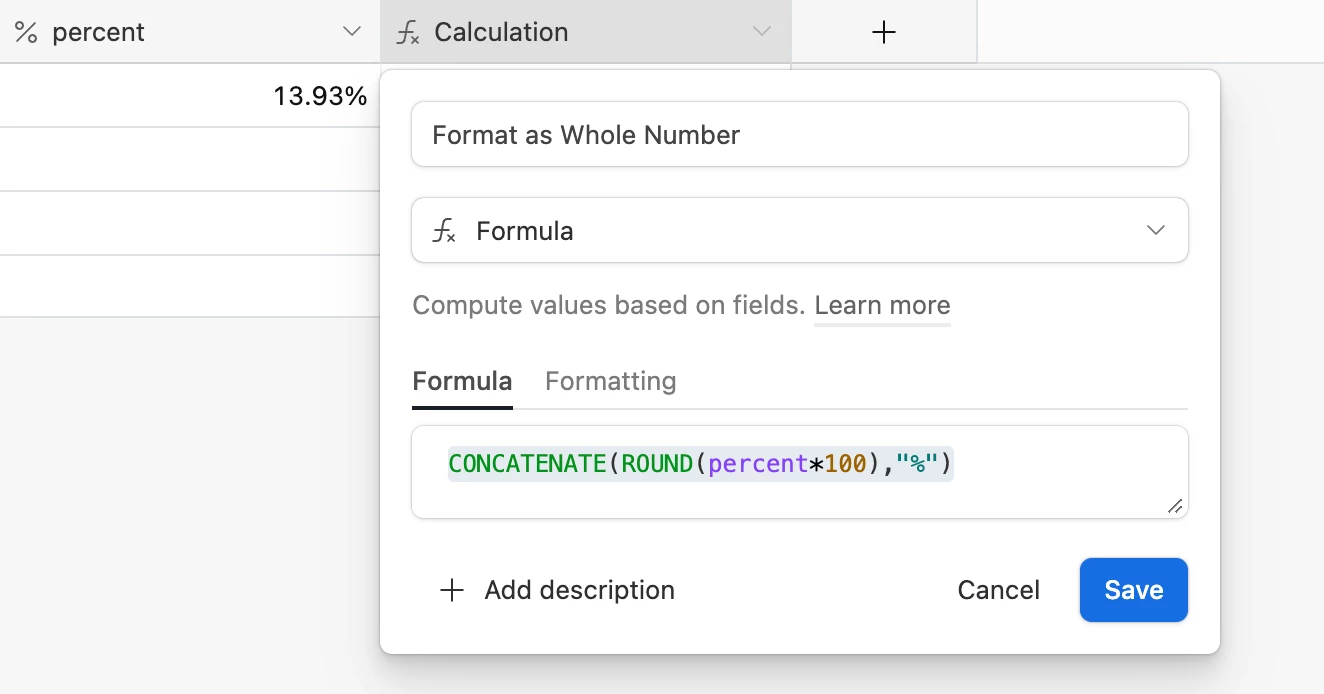
Task: Click fx icon inside field type selector
Action: point(444,231)
